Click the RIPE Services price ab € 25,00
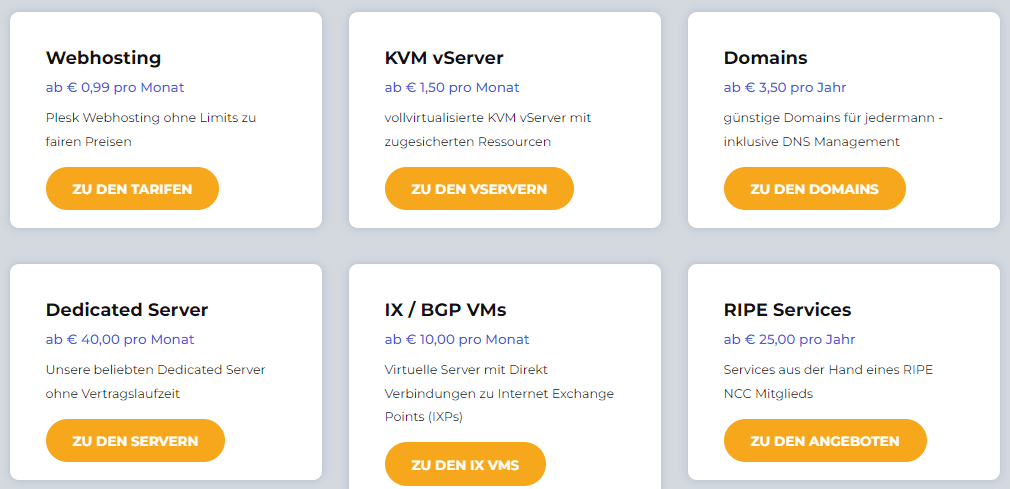 point(790,340)
